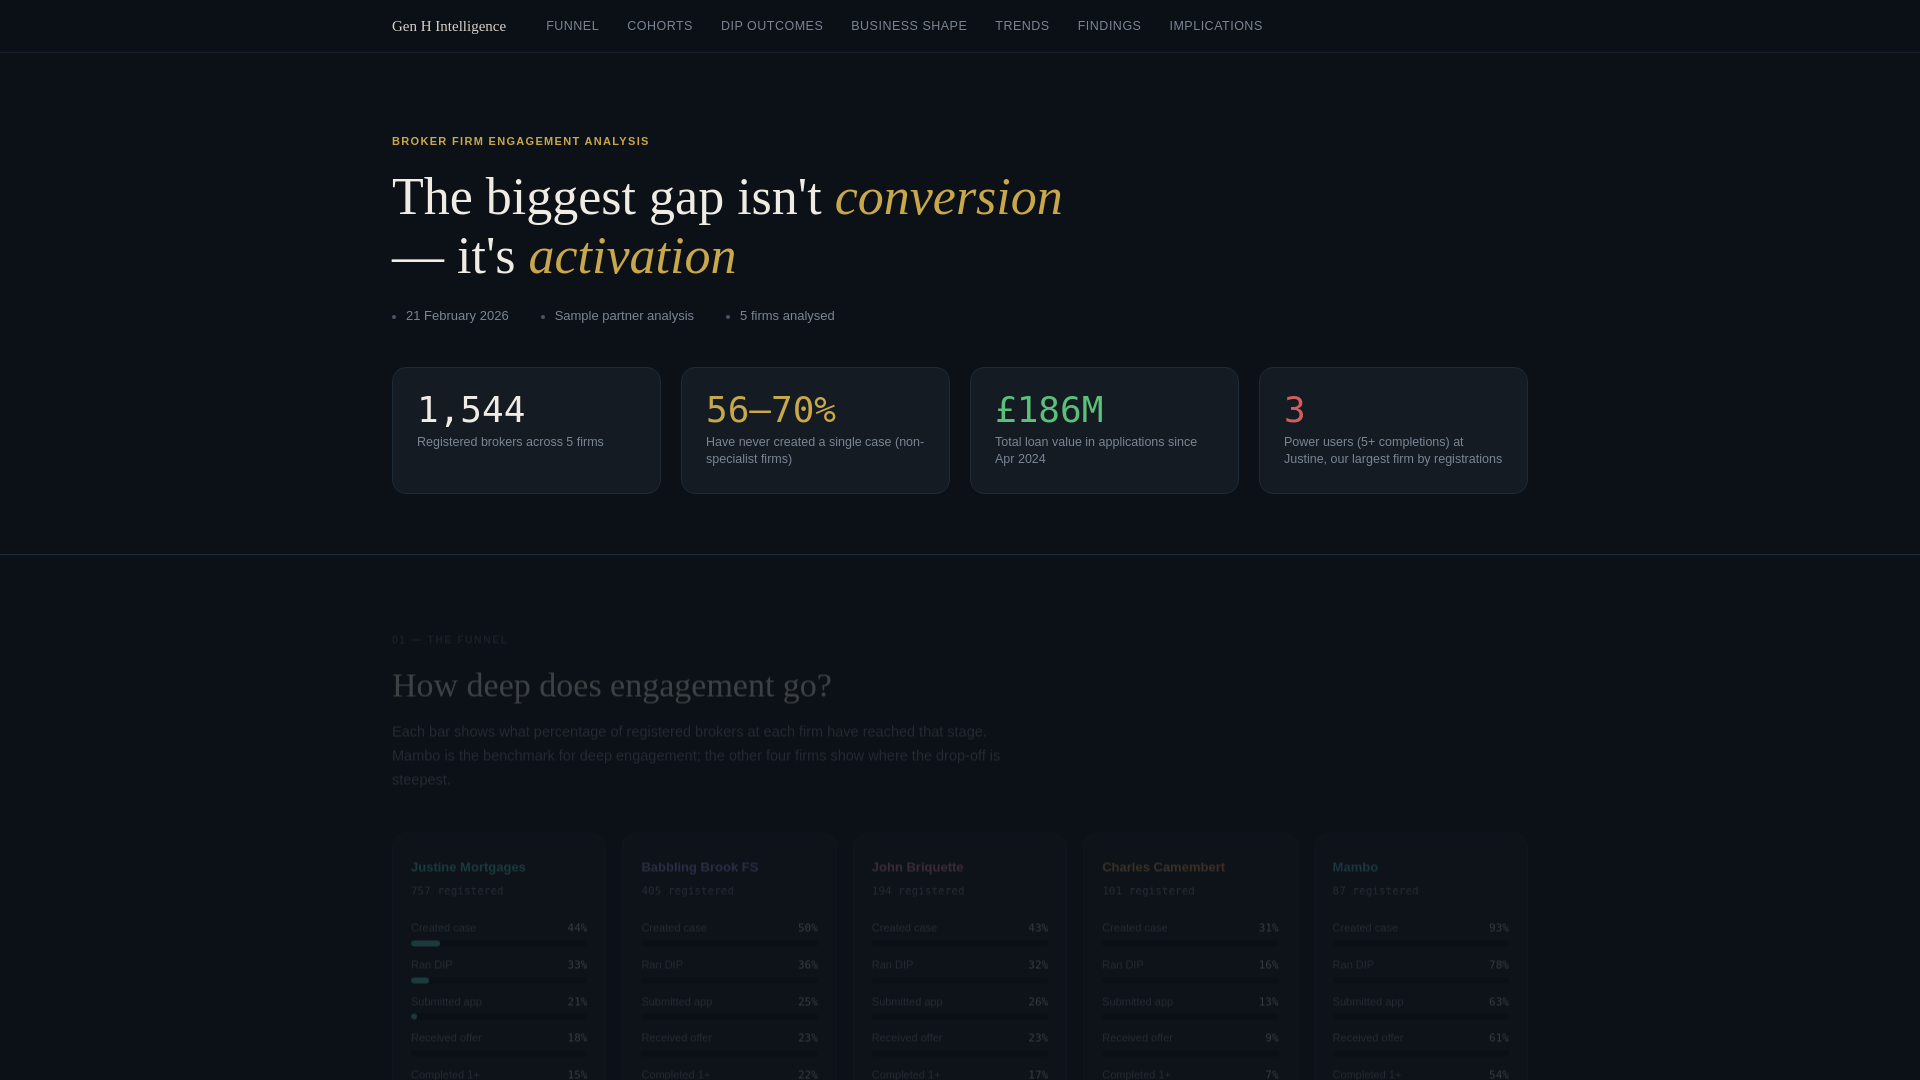
Task: Click John Briquette Created case 43% value
Action: [x=1038, y=928]
